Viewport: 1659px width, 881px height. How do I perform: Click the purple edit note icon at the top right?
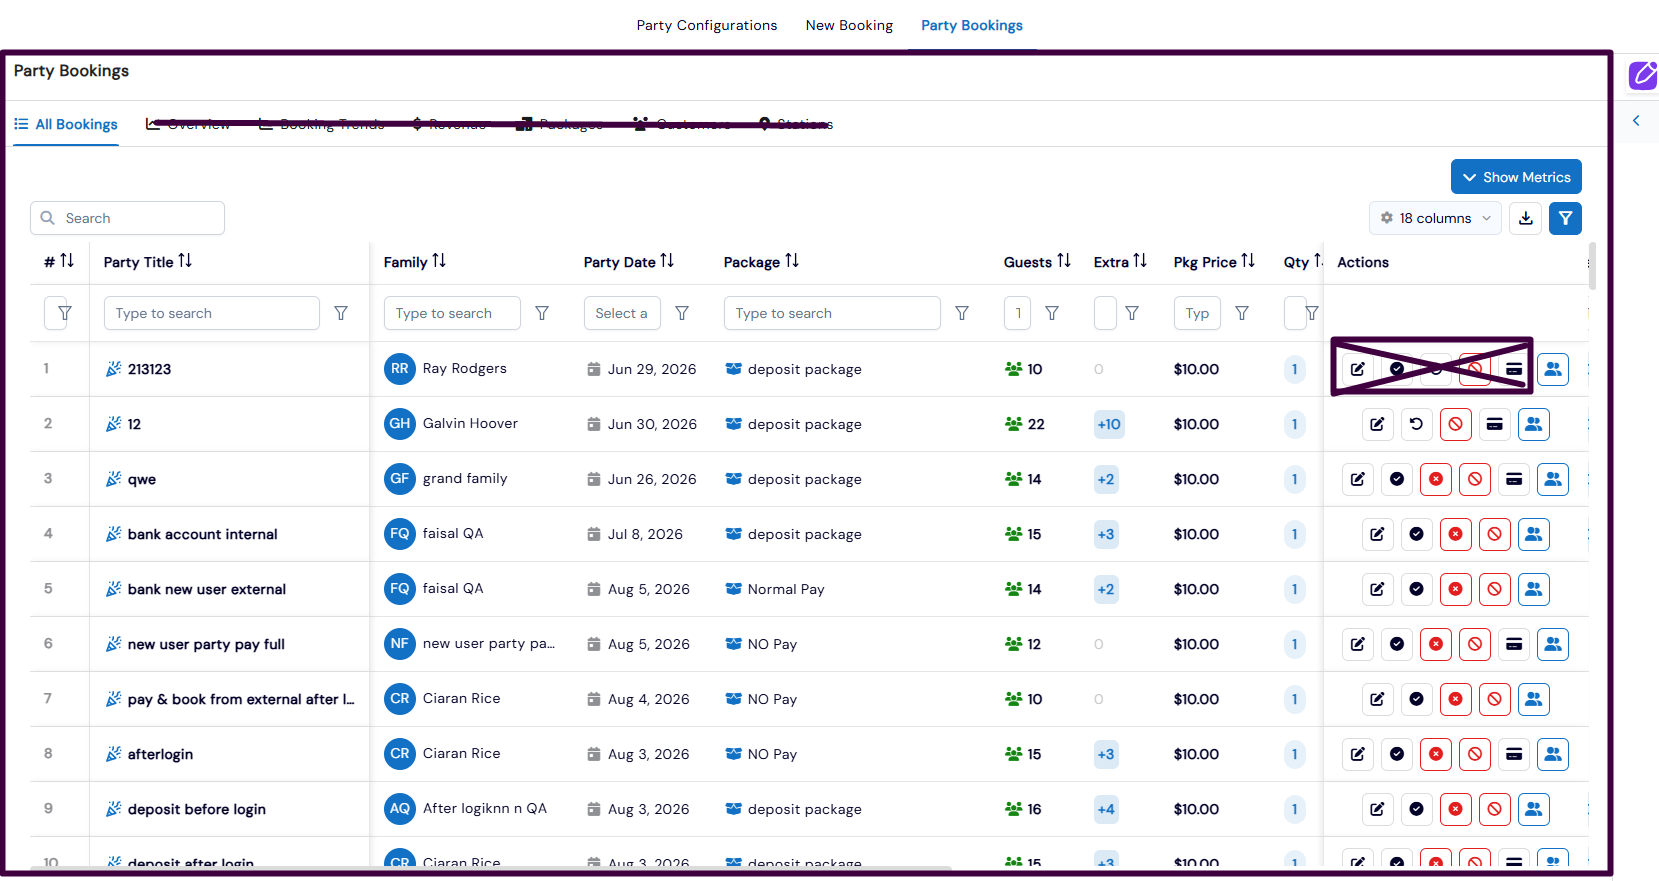coord(1643,75)
